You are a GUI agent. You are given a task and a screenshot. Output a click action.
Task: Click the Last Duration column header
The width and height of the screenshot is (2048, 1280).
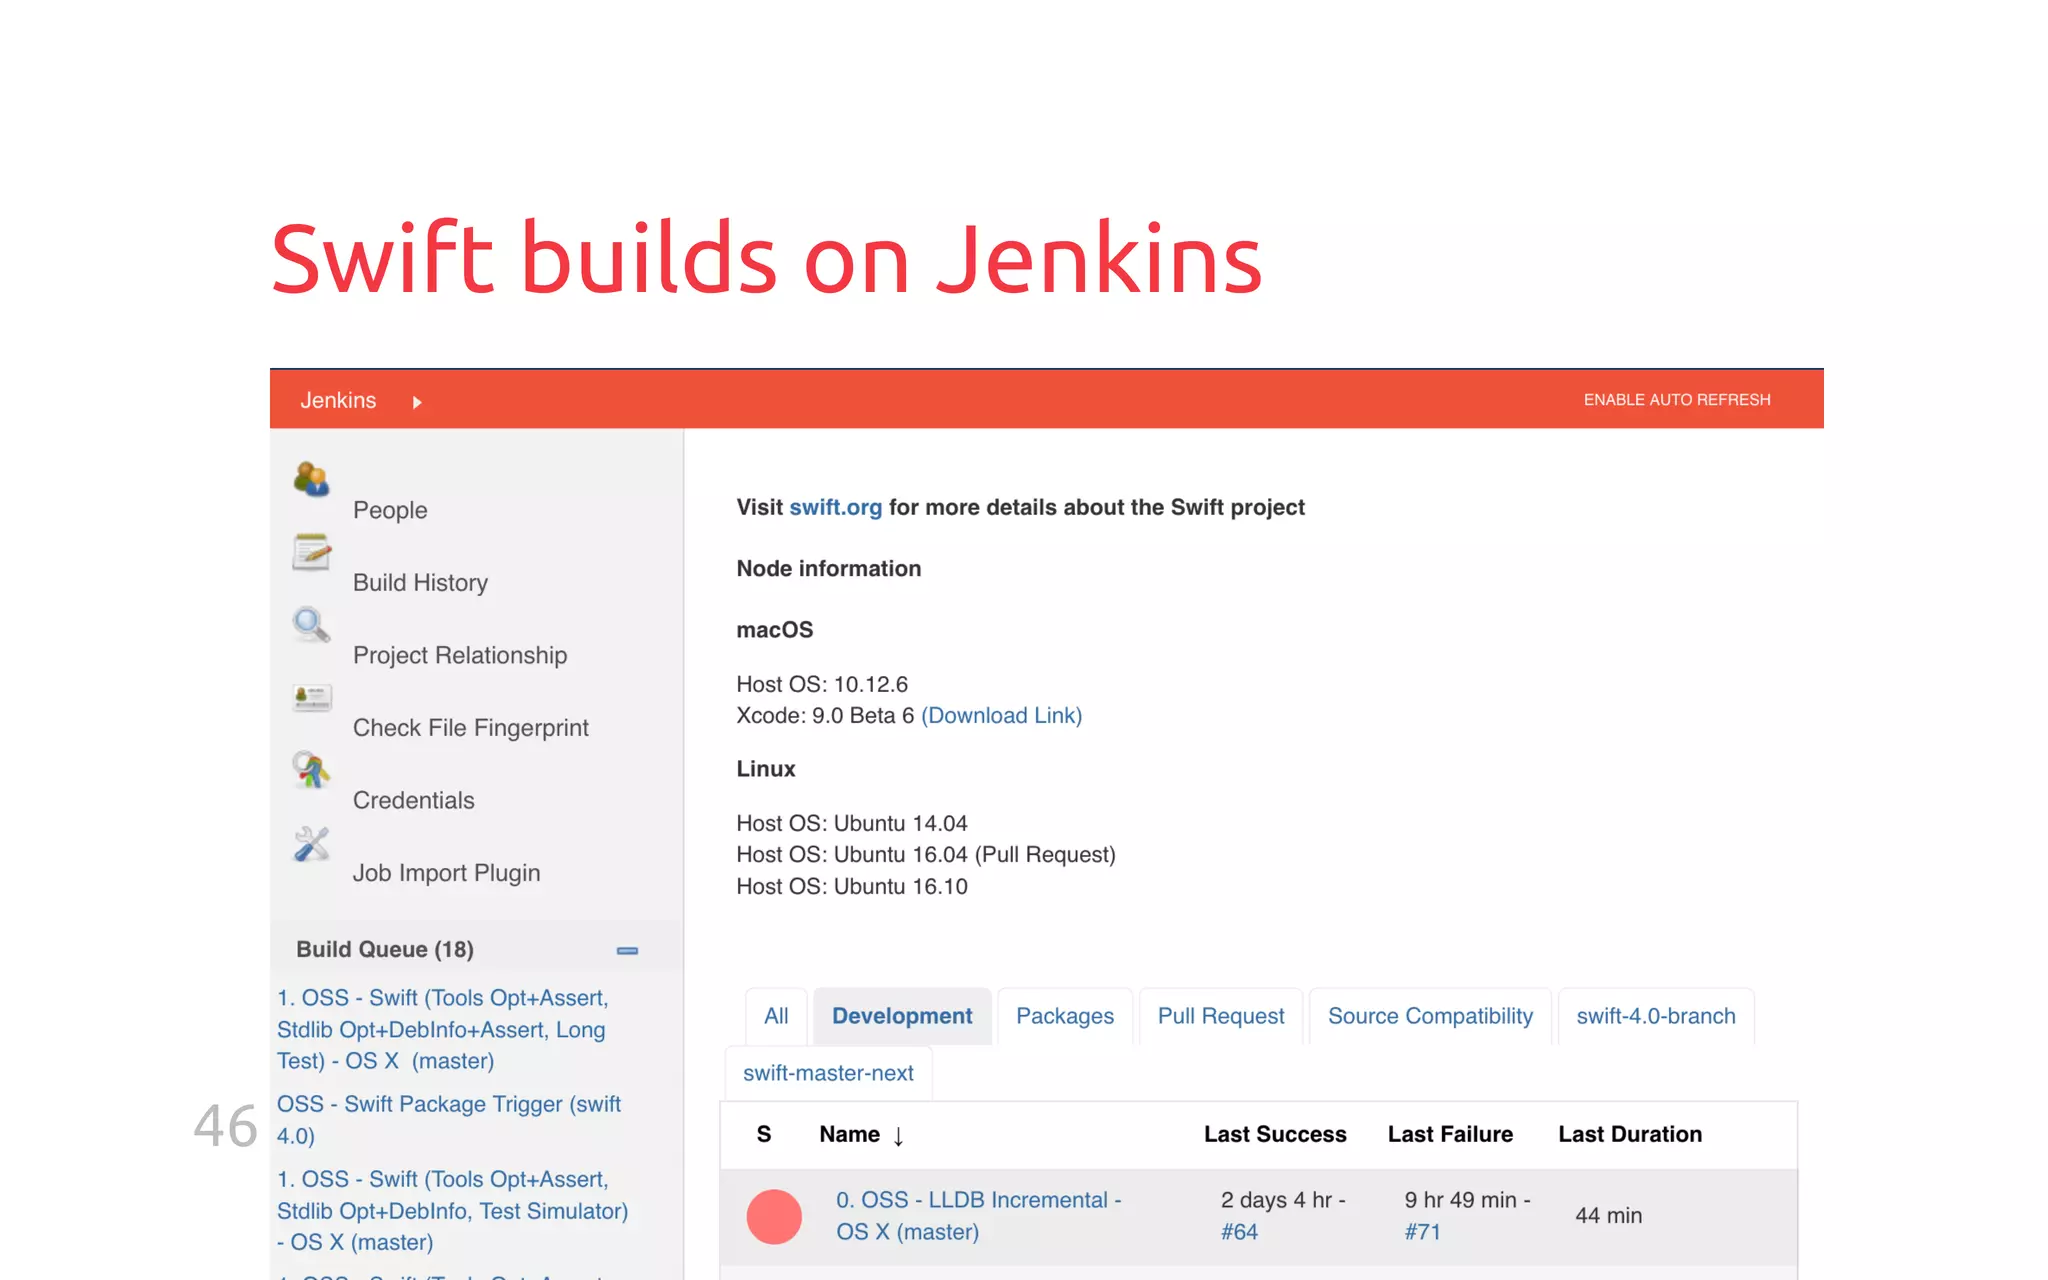[x=1630, y=1134]
